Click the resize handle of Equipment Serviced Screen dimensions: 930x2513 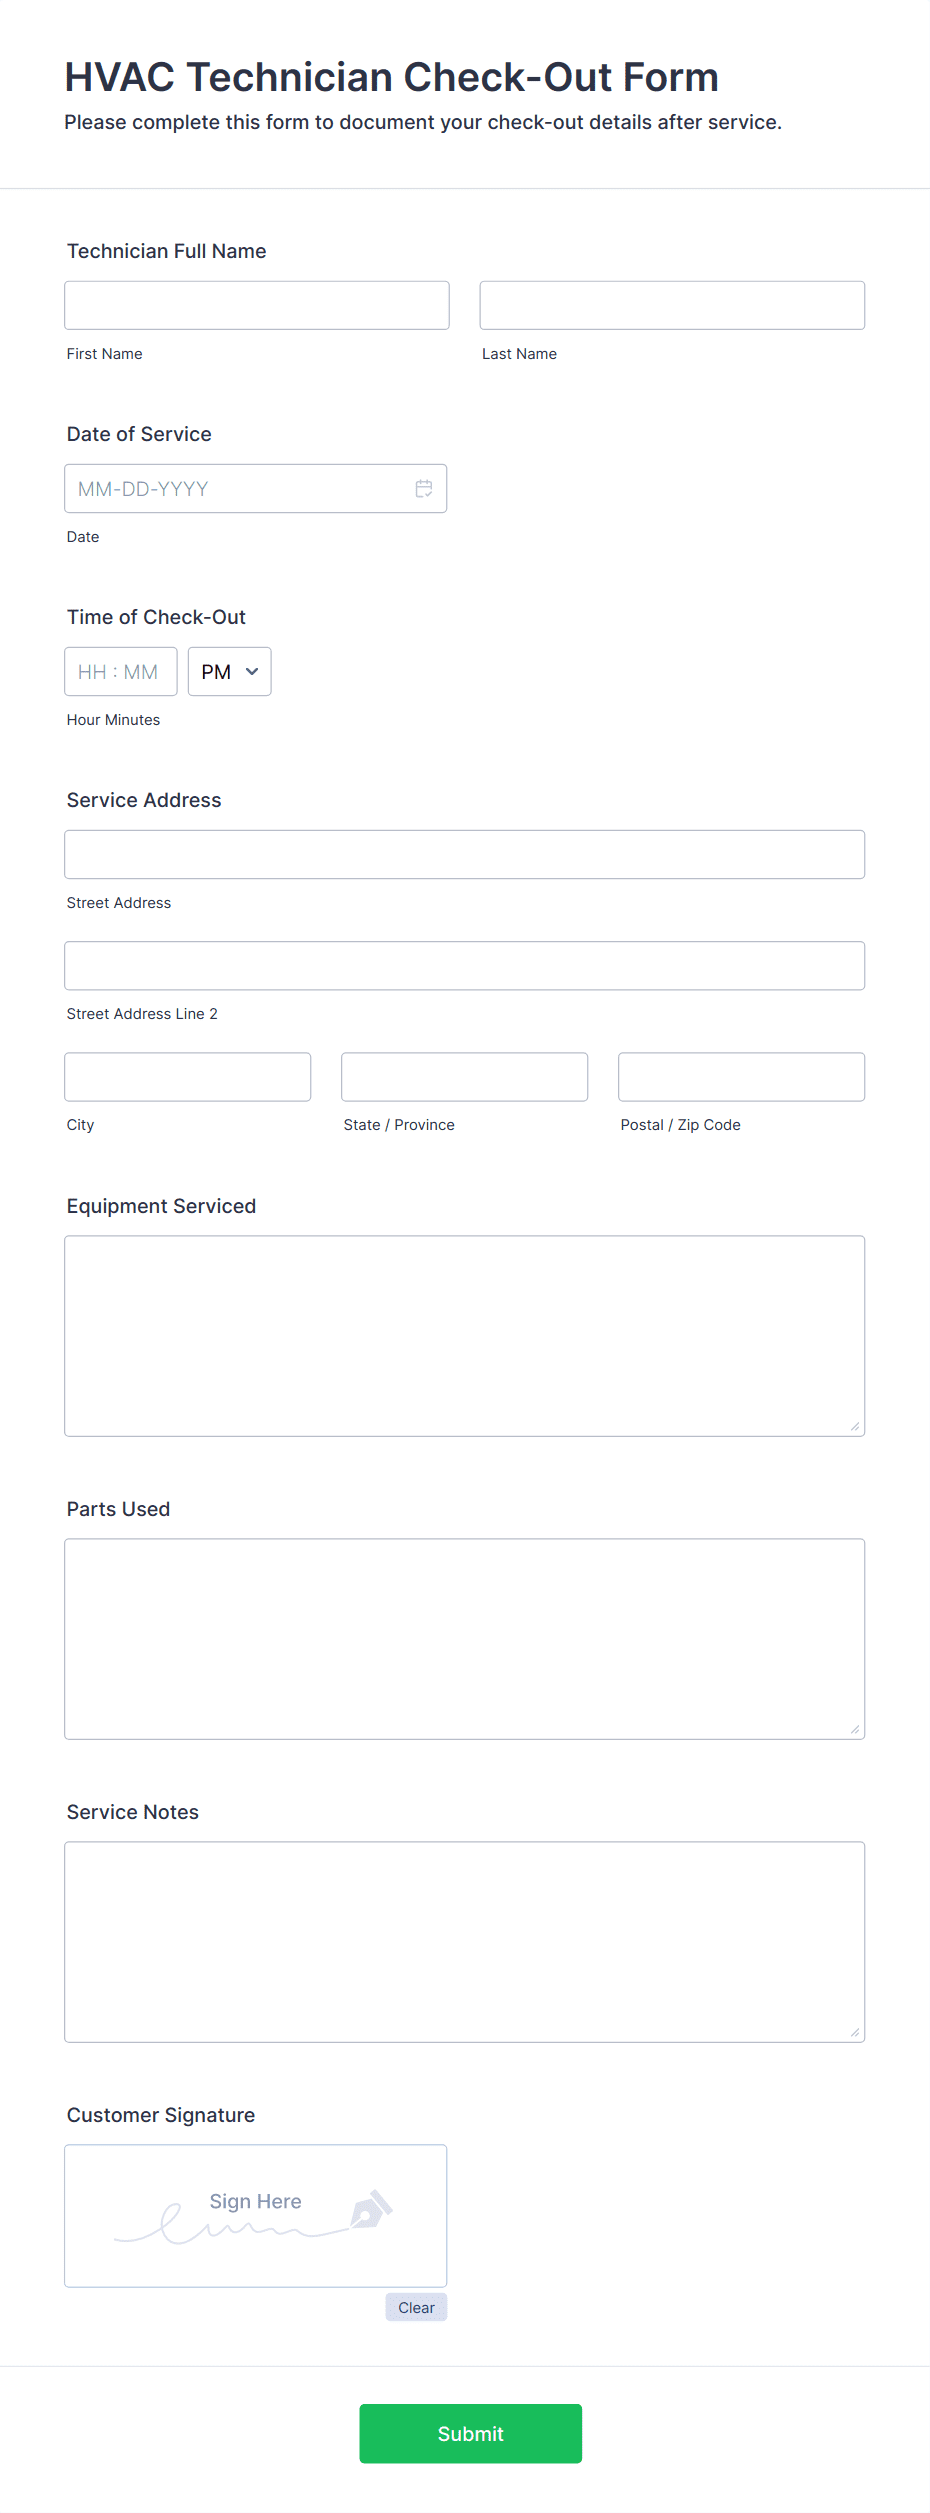pyautogui.click(x=855, y=1427)
